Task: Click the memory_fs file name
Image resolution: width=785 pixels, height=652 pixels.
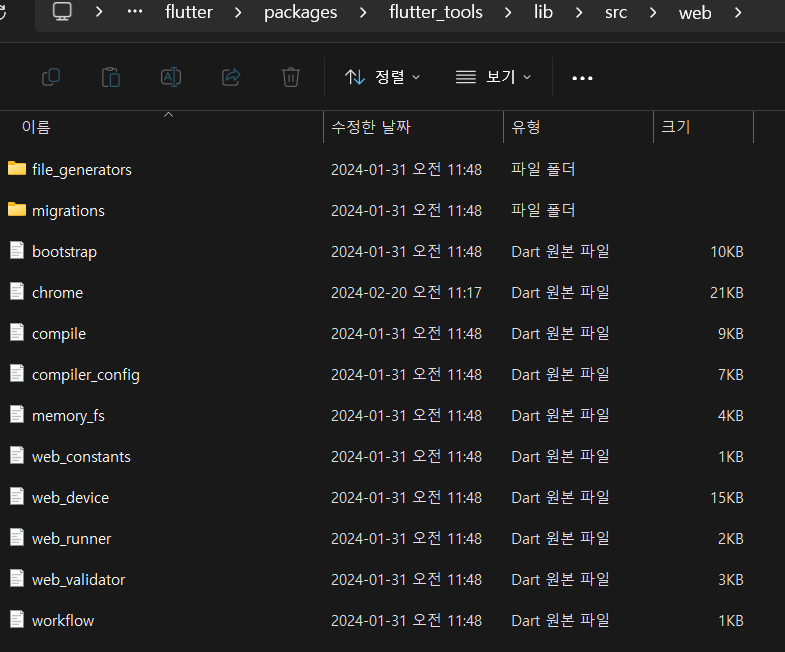Action: click(x=68, y=416)
